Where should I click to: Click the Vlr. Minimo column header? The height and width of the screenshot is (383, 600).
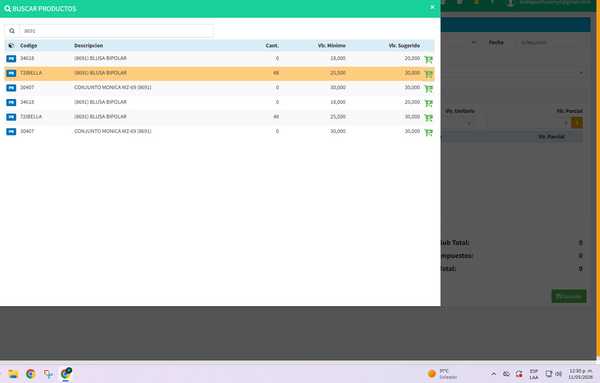click(x=331, y=46)
